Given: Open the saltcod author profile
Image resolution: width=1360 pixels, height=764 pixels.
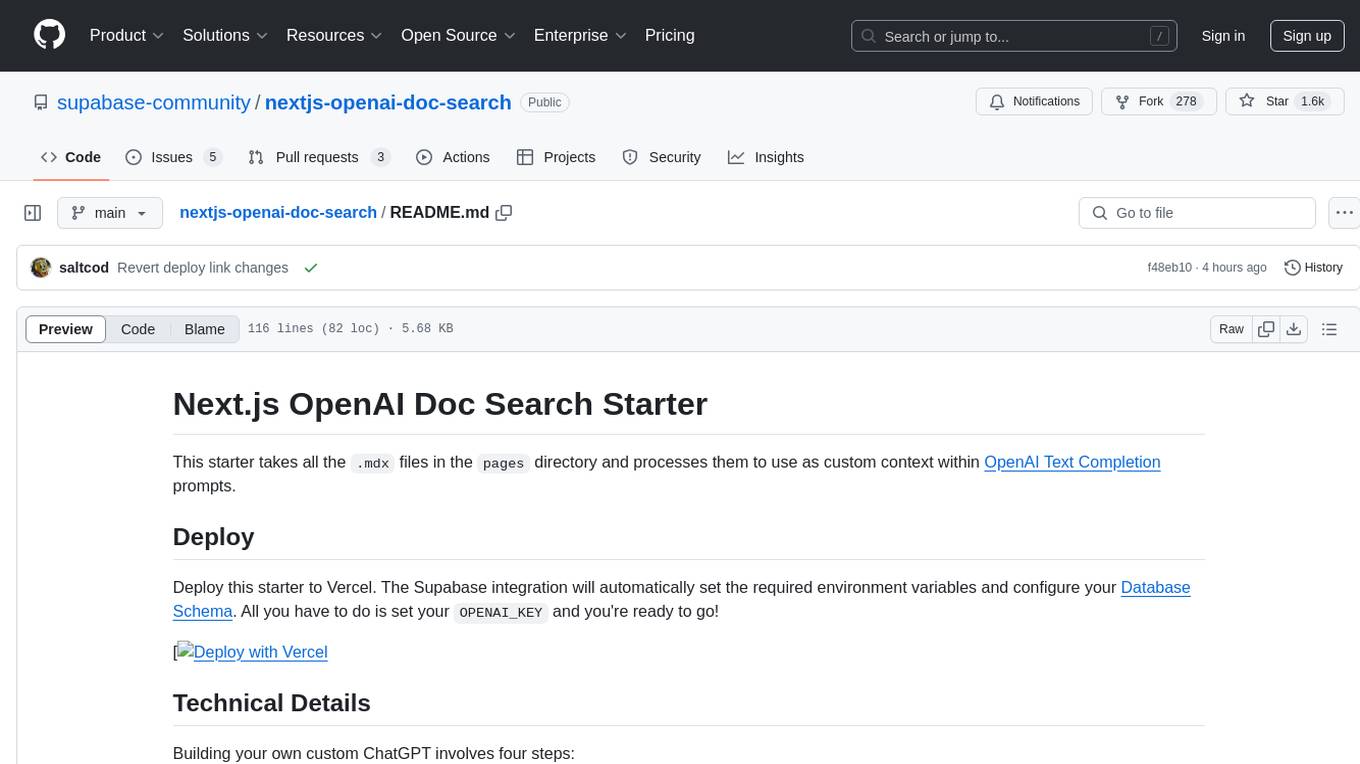Looking at the screenshot, I should tap(84, 268).
